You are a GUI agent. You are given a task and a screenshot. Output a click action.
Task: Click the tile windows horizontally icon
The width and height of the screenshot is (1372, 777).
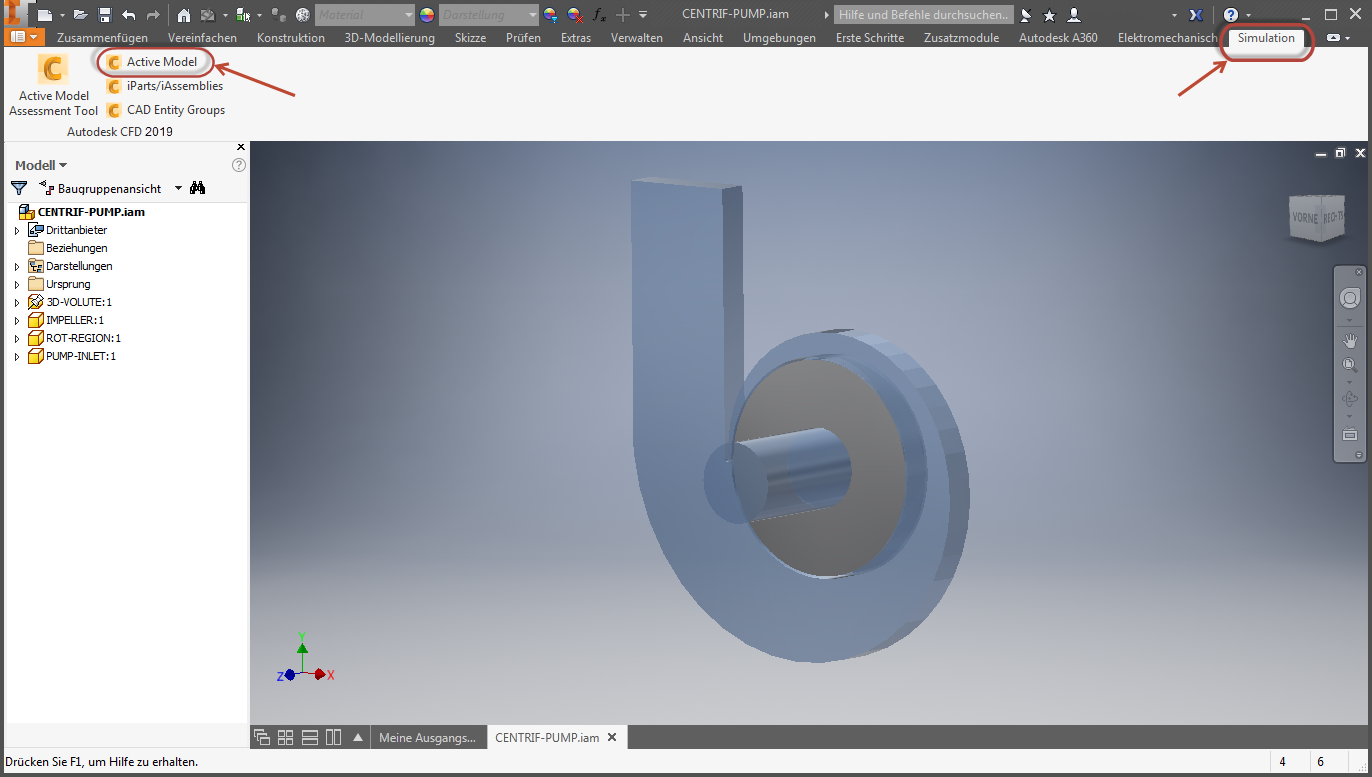click(x=309, y=737)
